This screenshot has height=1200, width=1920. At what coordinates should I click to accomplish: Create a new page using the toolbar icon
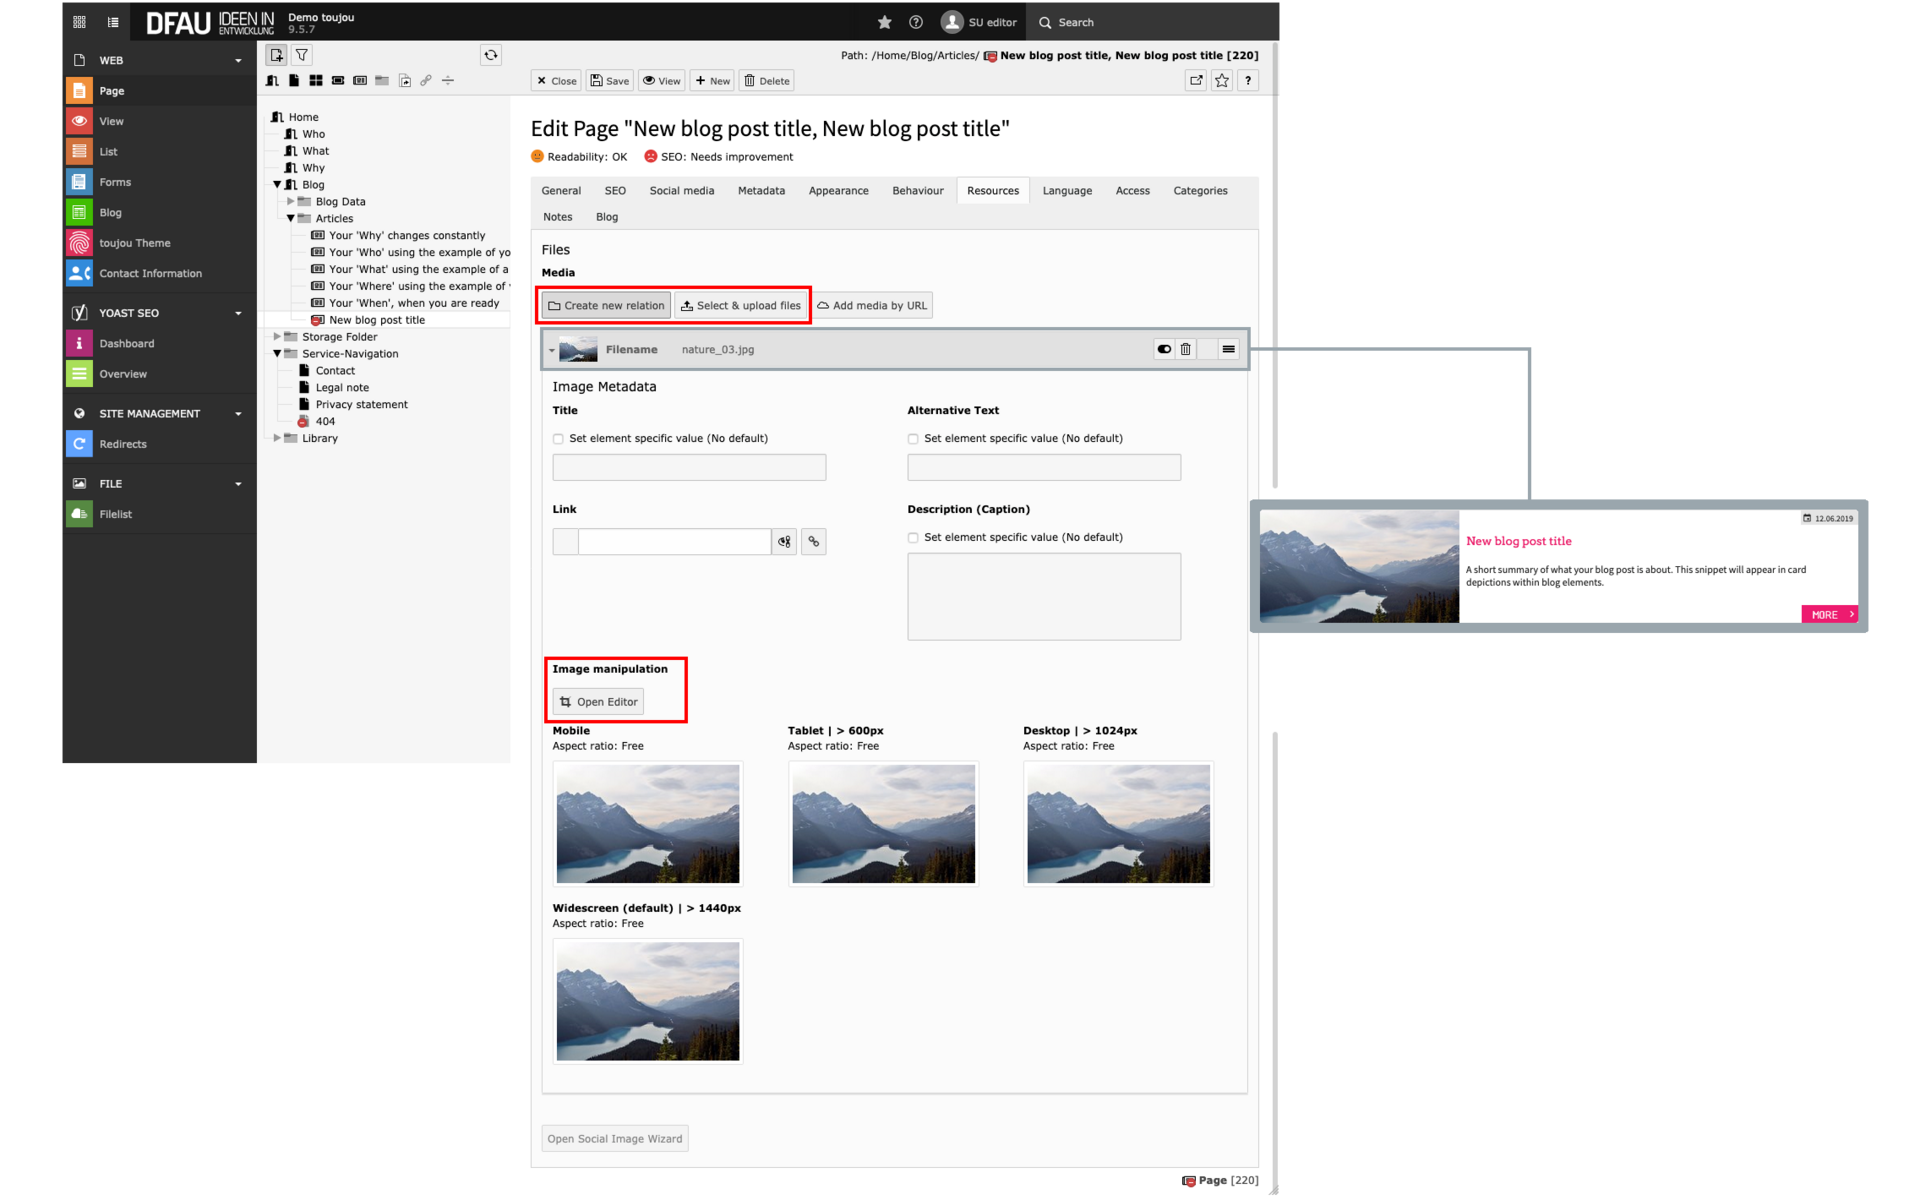point(276,55)
